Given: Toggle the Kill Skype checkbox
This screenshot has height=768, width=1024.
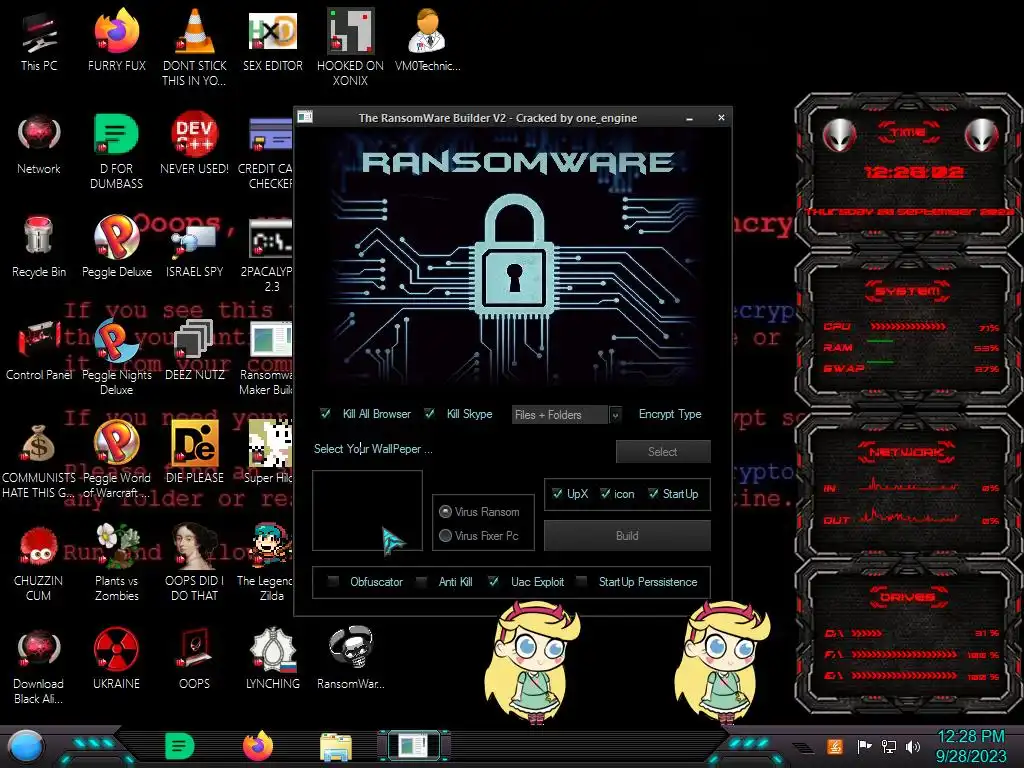Looking at the screenshot, I should click(429, 413).
